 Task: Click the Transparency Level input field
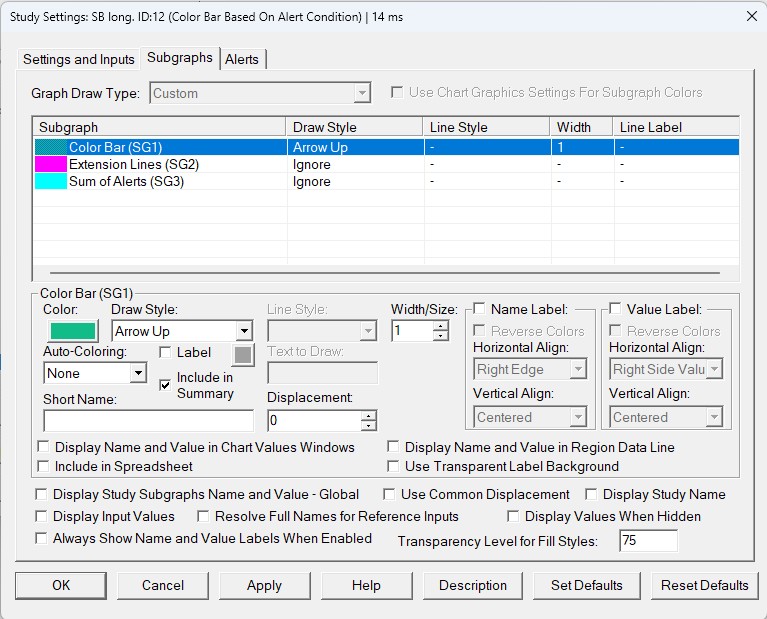[648, 540]
